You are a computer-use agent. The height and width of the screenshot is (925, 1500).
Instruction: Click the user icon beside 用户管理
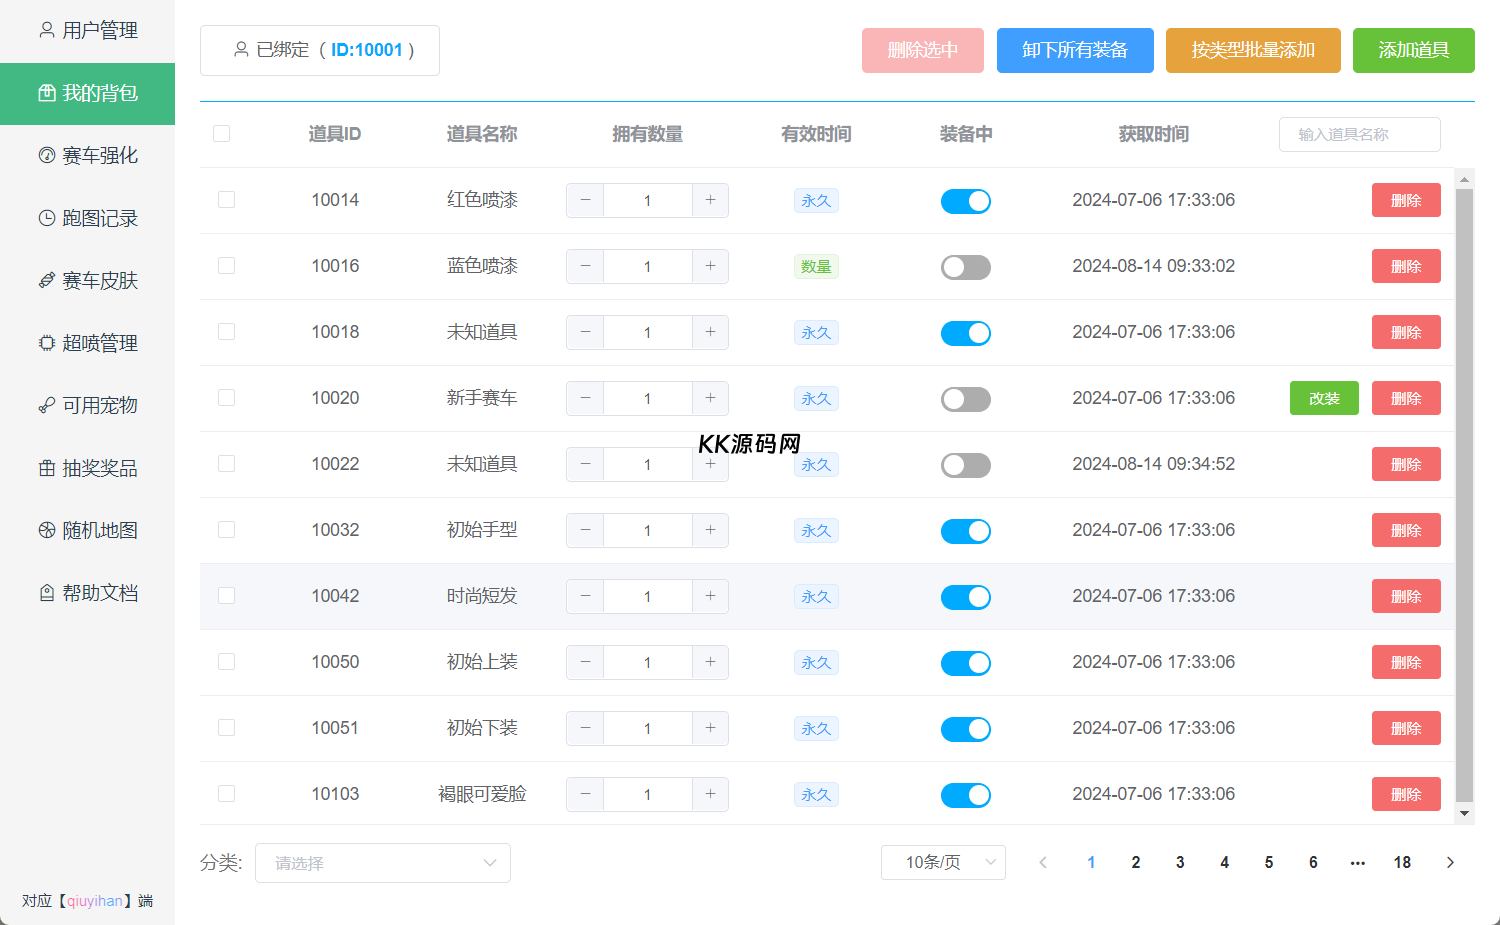tap(47, 30)
